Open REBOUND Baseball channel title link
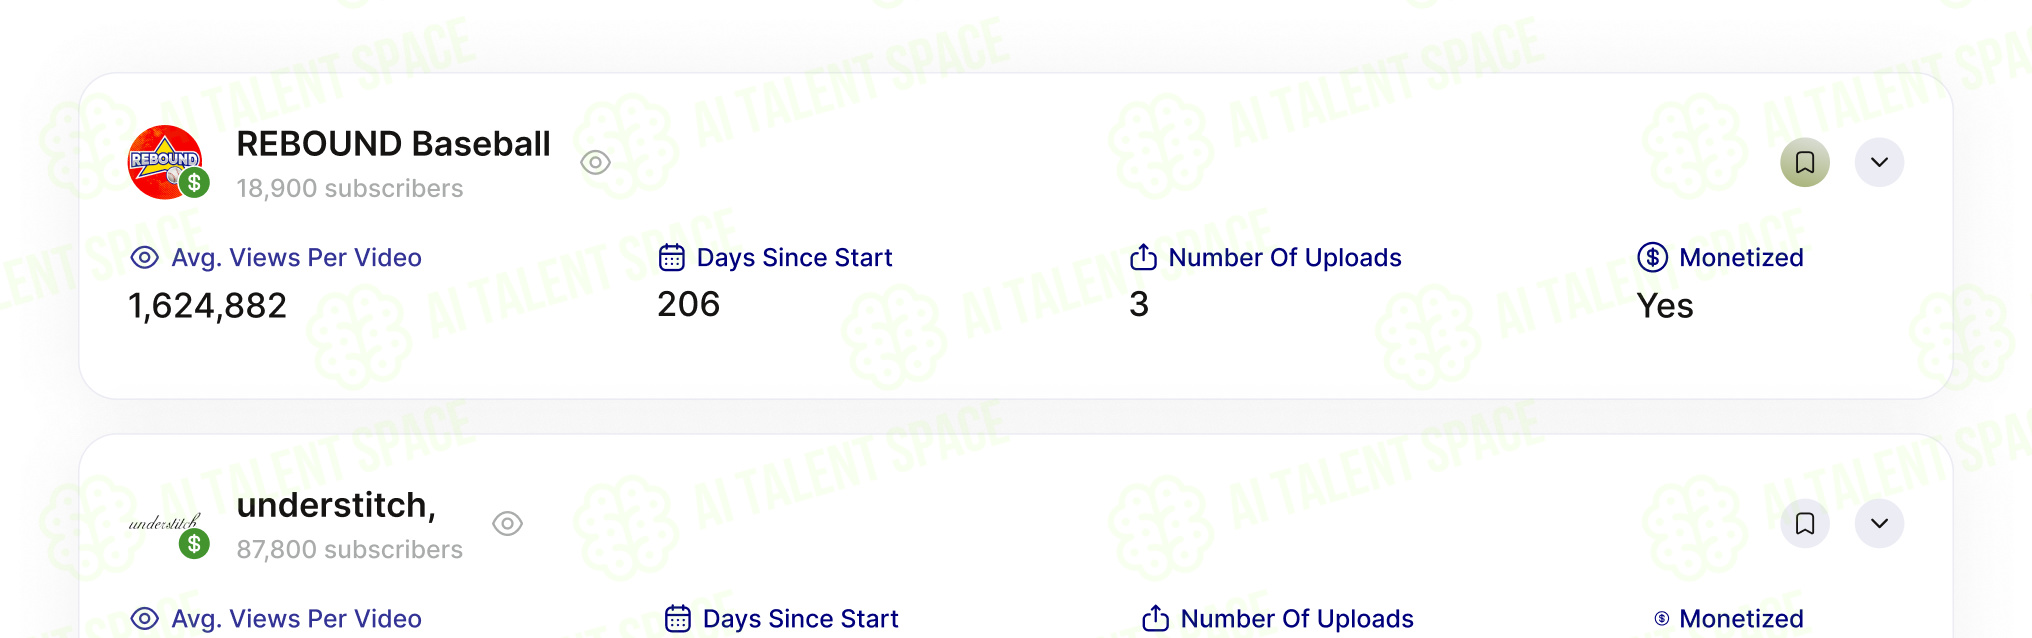Viewport: 2032px width, 638px height. tap(393, 144)
